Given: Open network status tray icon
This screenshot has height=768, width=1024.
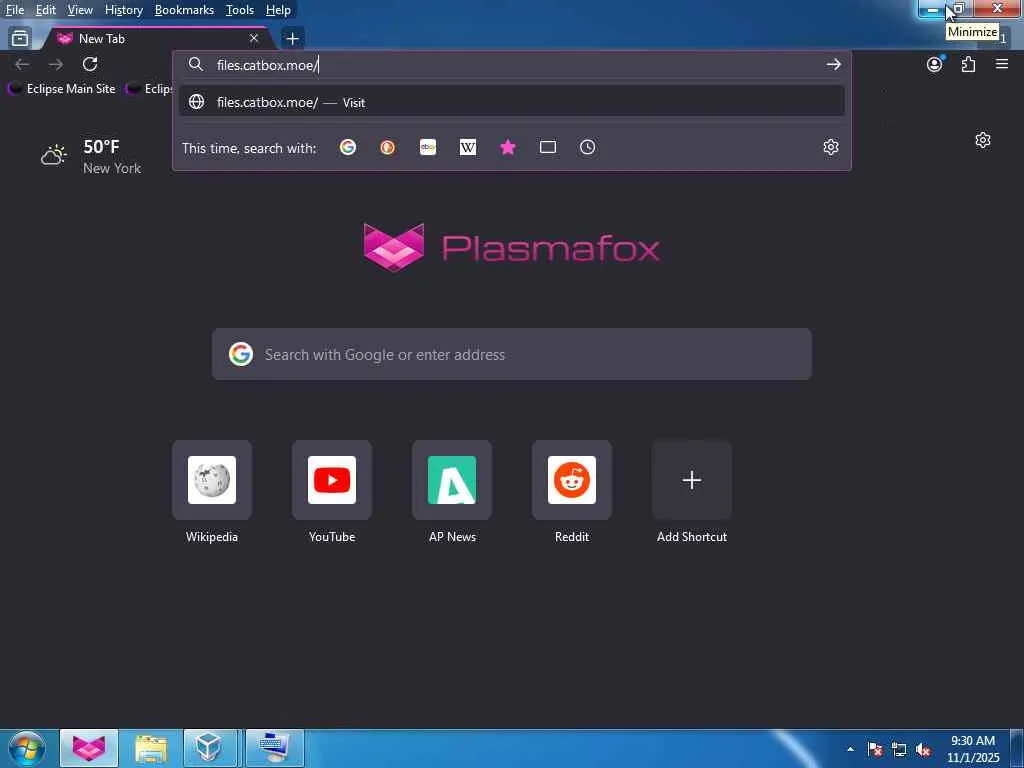Looking at the screenshot, I should pos(899,749).
